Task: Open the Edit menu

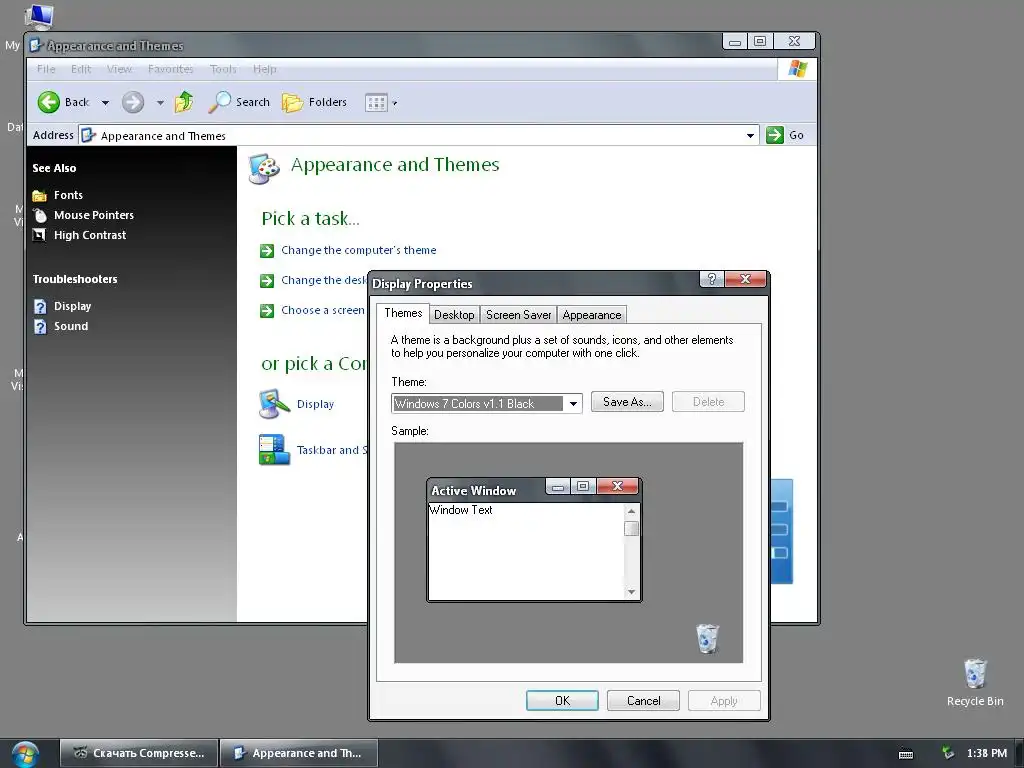Action: (x=81, y=69)
